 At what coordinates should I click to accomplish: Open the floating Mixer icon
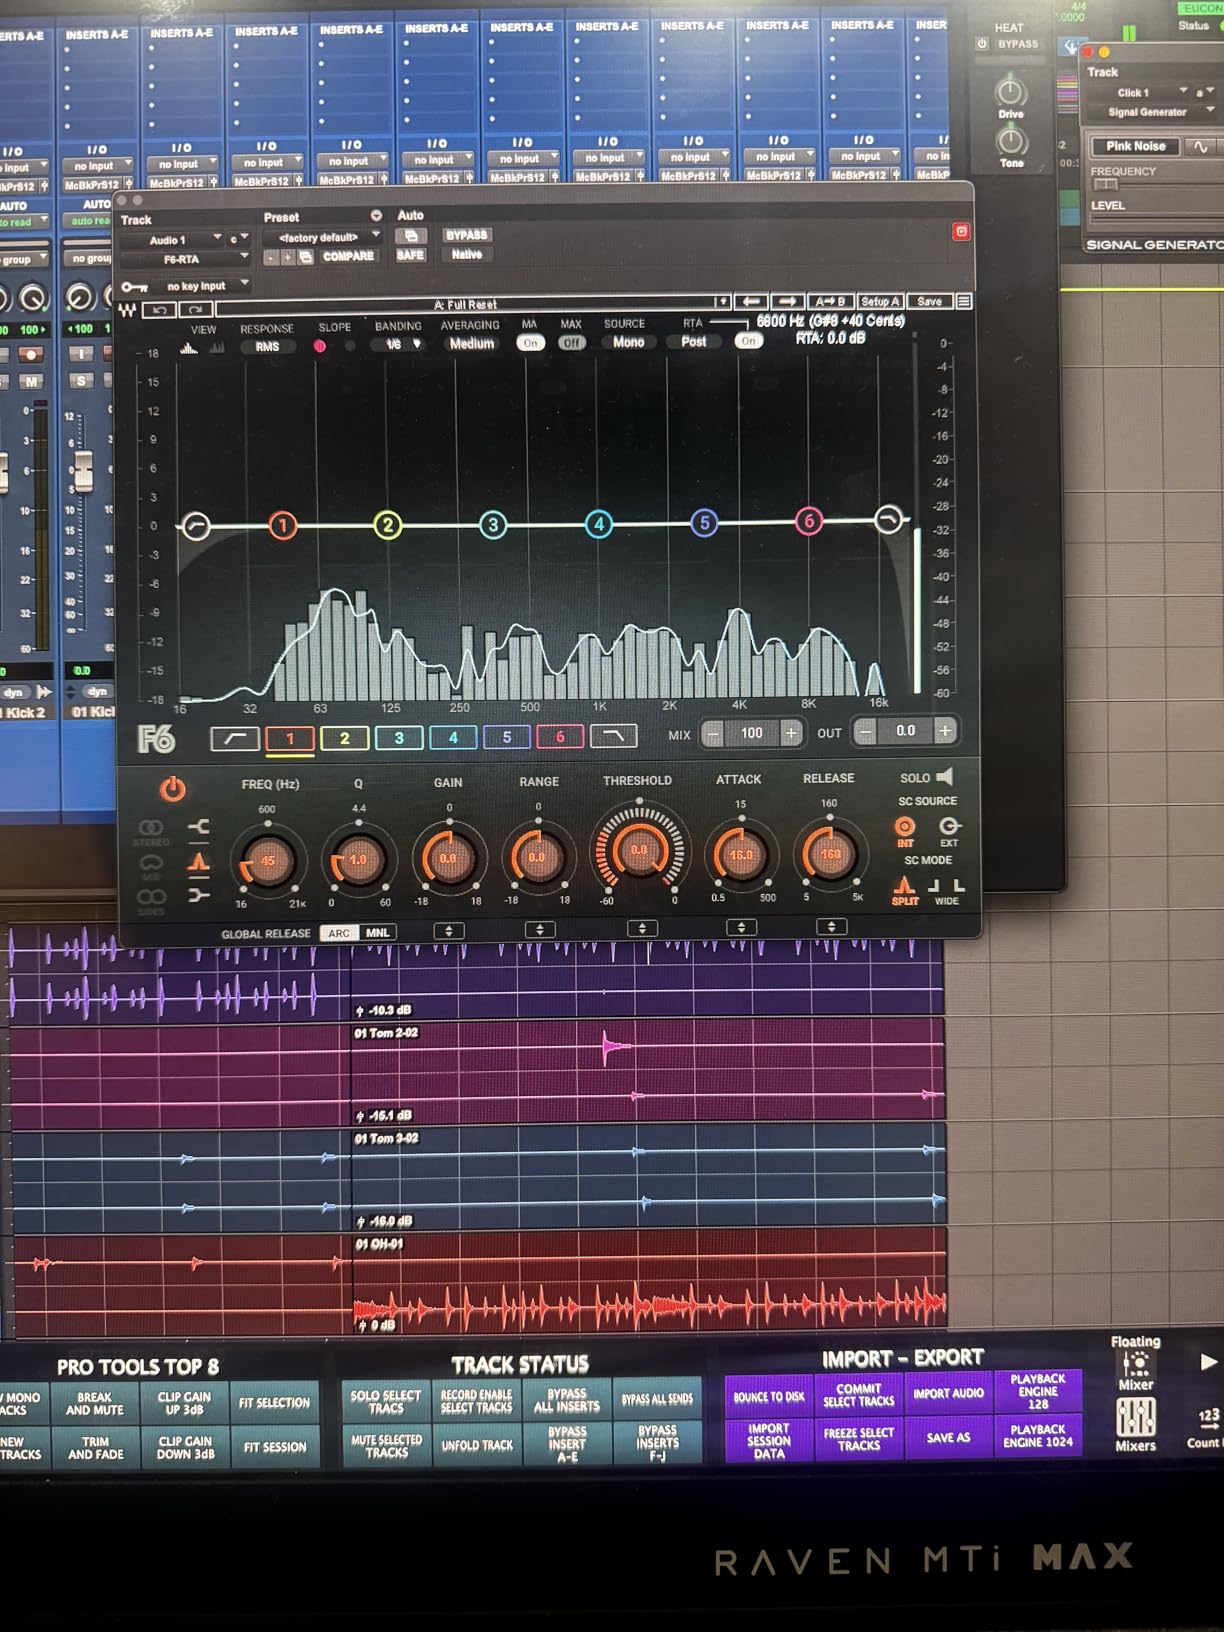(x=1136, y=1365)
